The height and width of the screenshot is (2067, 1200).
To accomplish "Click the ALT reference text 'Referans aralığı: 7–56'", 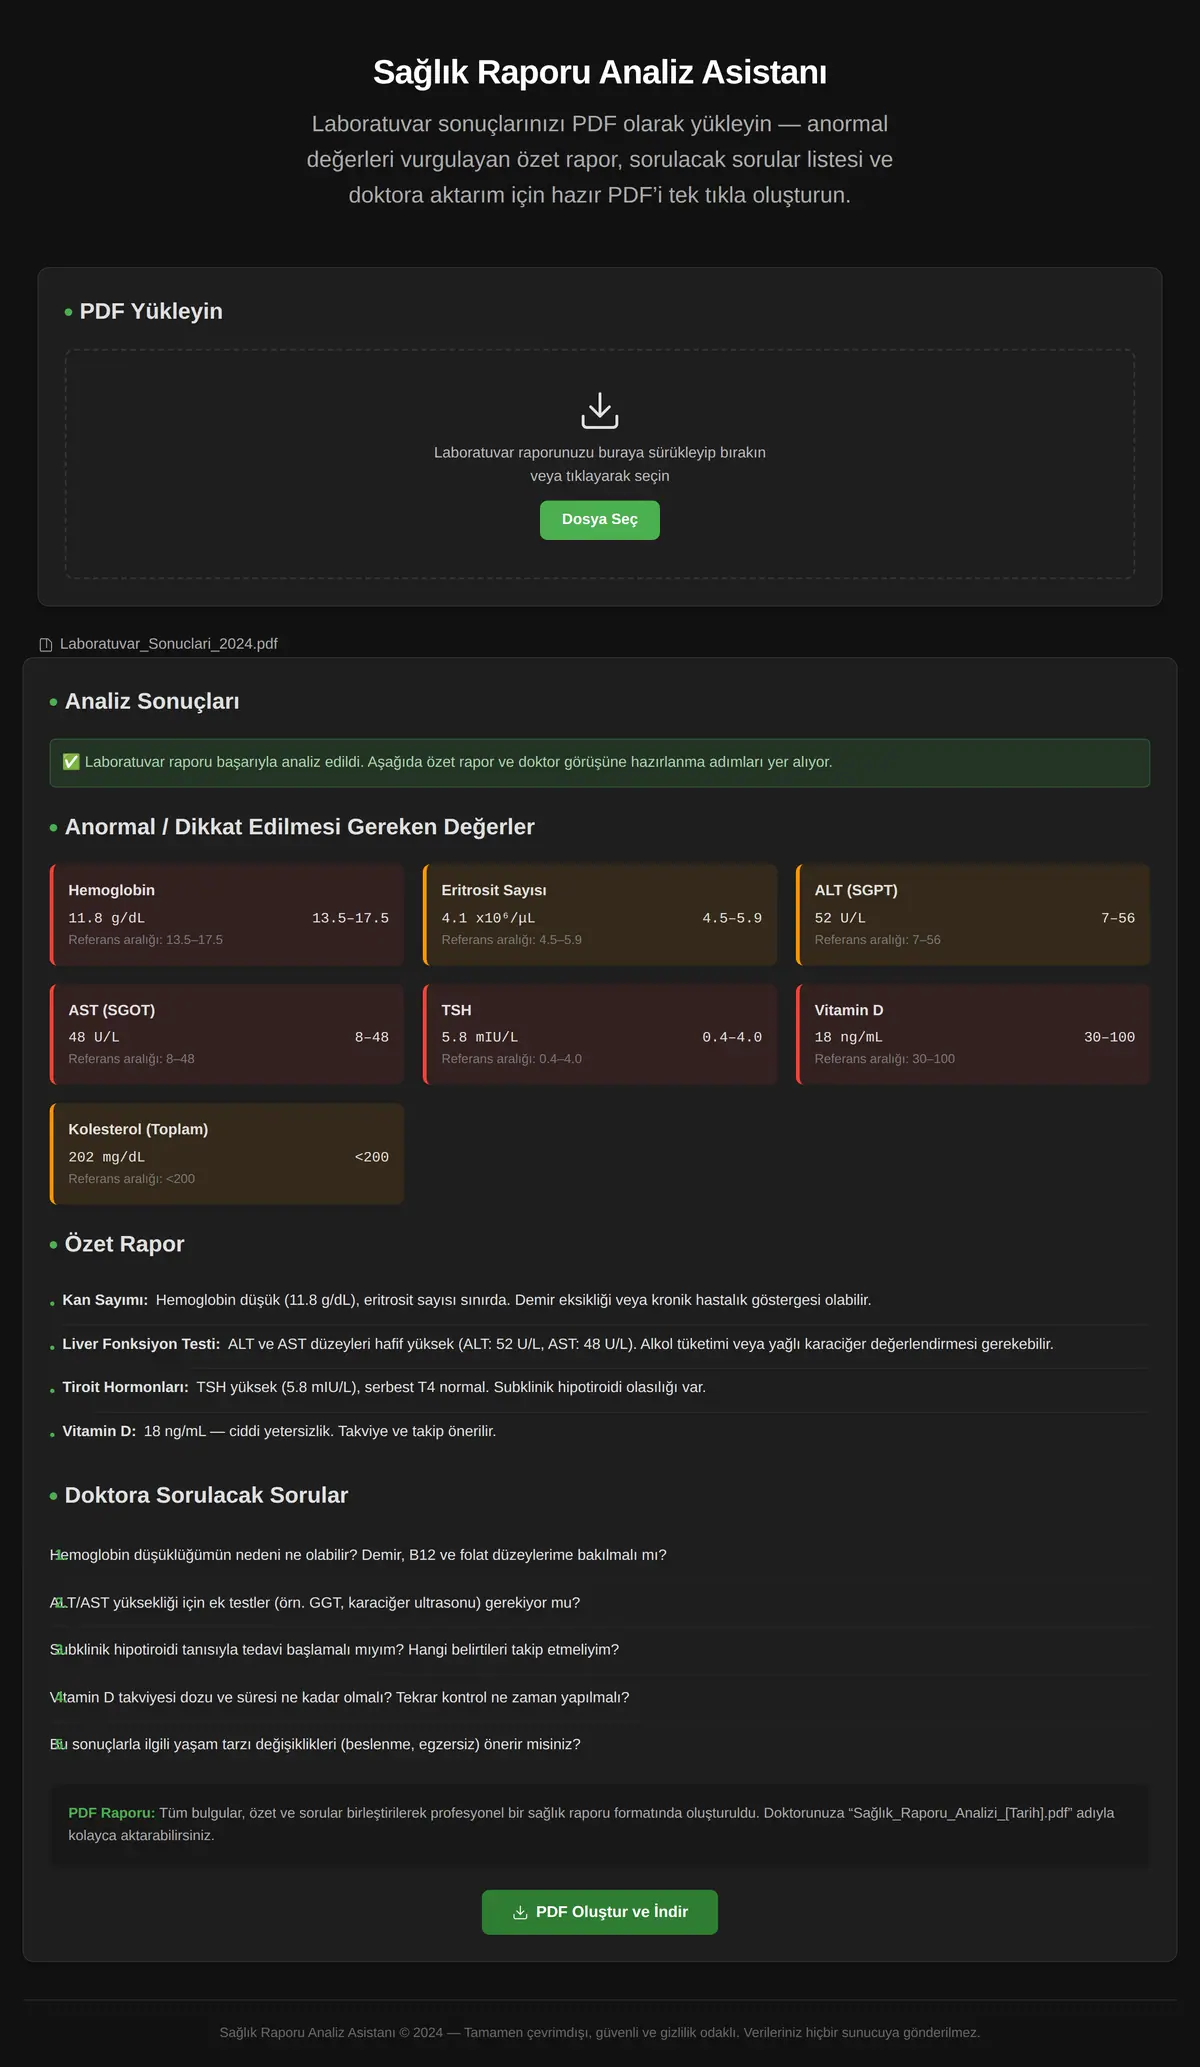I will click(x=878, y=940).
